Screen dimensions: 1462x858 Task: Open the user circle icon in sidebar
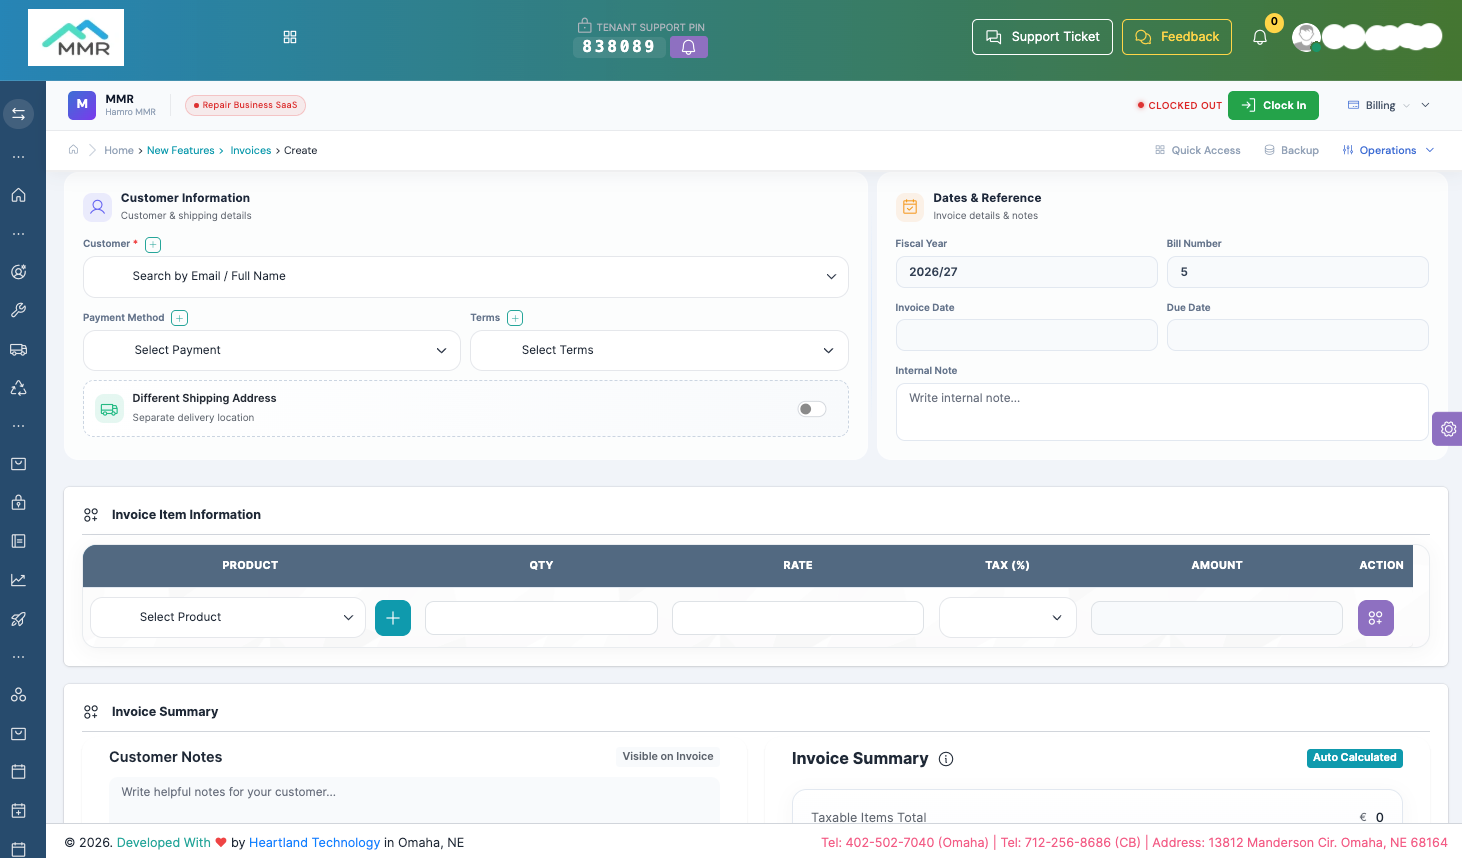[x=18, y=272]
